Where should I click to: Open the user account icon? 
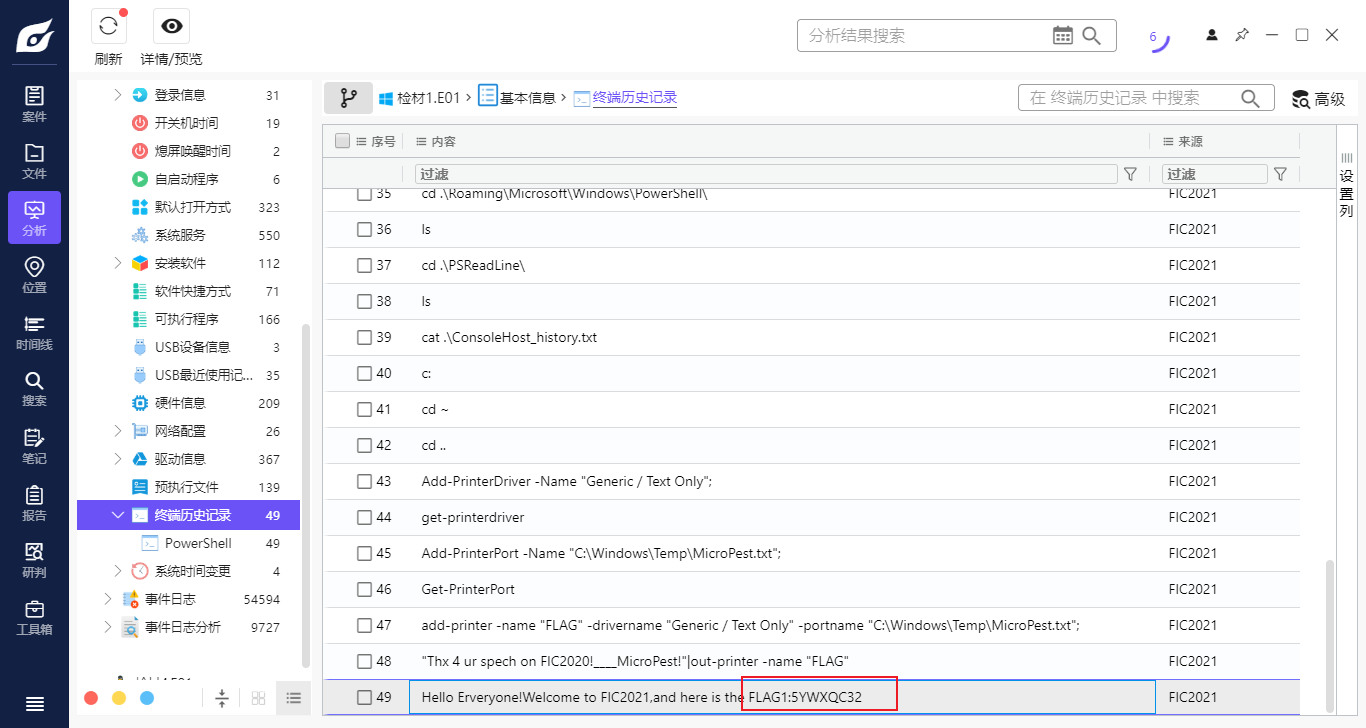1212,35
